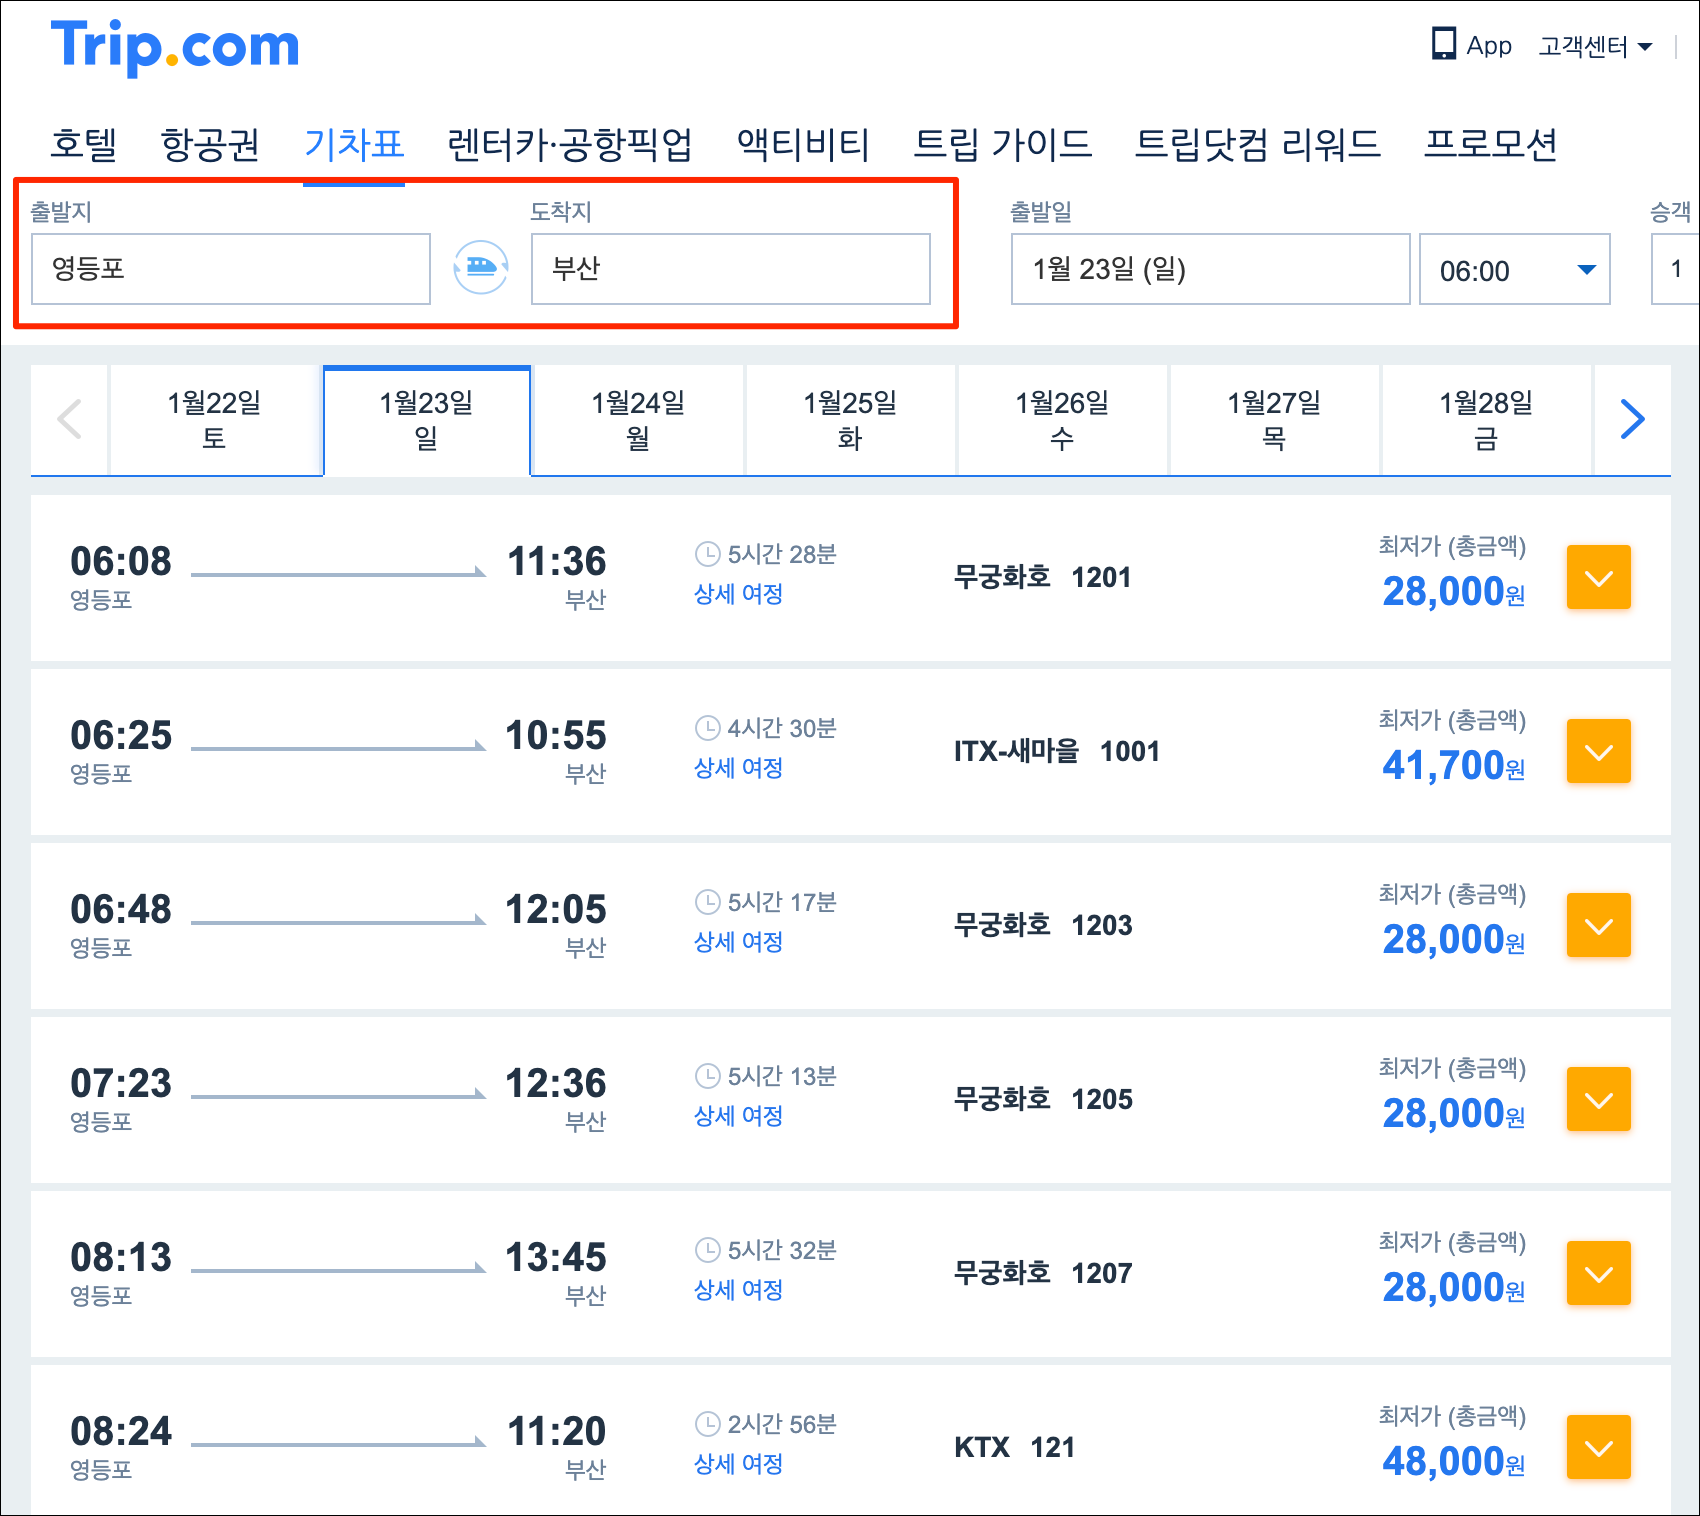
Task: Open the 06:00 departure time dropdown
Action: click(1515, 269)
